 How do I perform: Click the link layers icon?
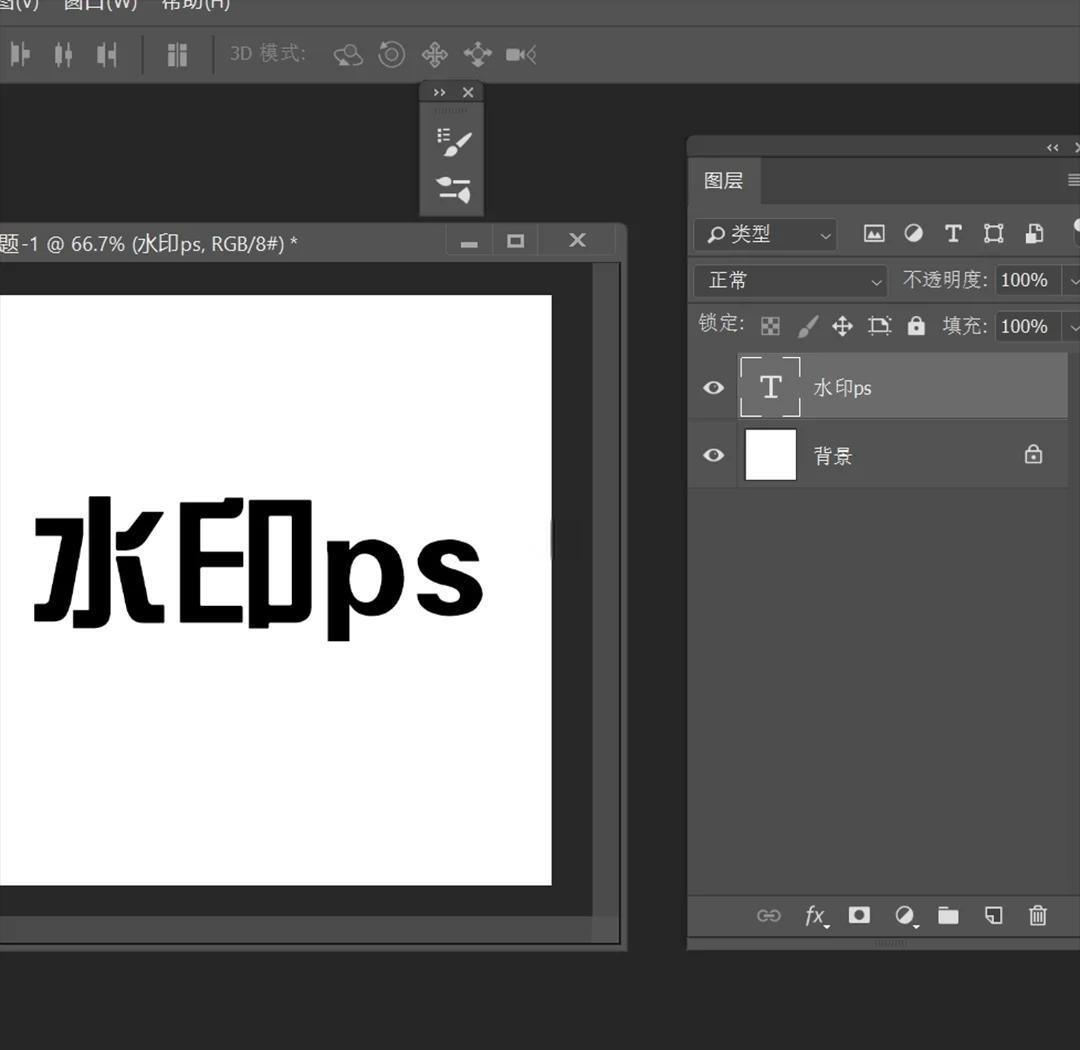(768, 915)
